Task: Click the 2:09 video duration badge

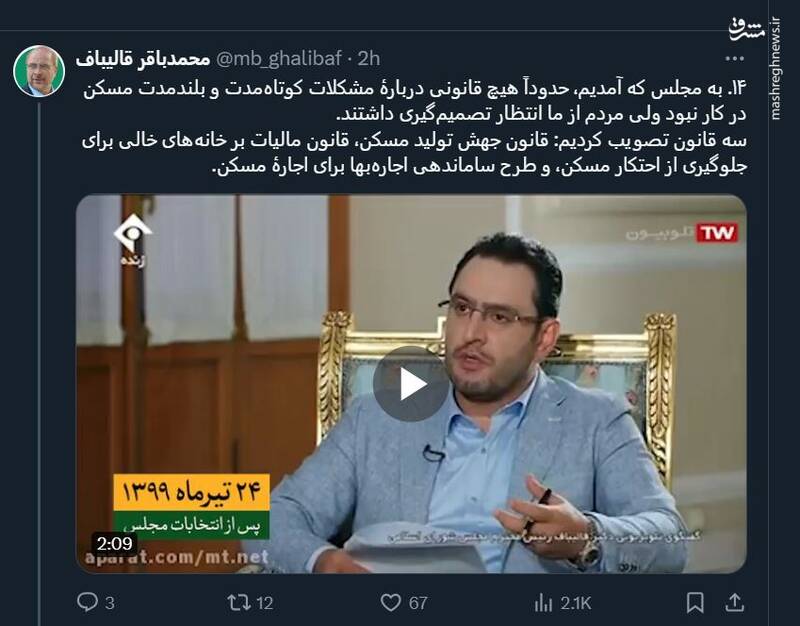Action: (114, 543)
